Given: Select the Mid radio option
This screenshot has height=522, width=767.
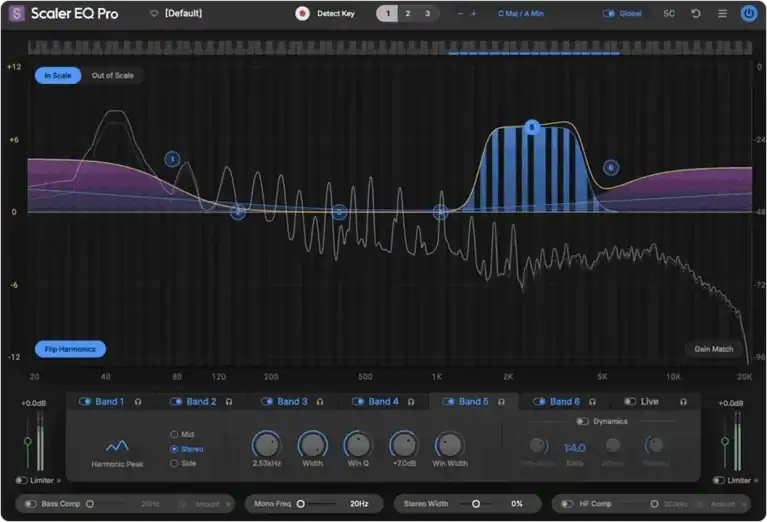Looking at the screenshot, I should [174, 434].
